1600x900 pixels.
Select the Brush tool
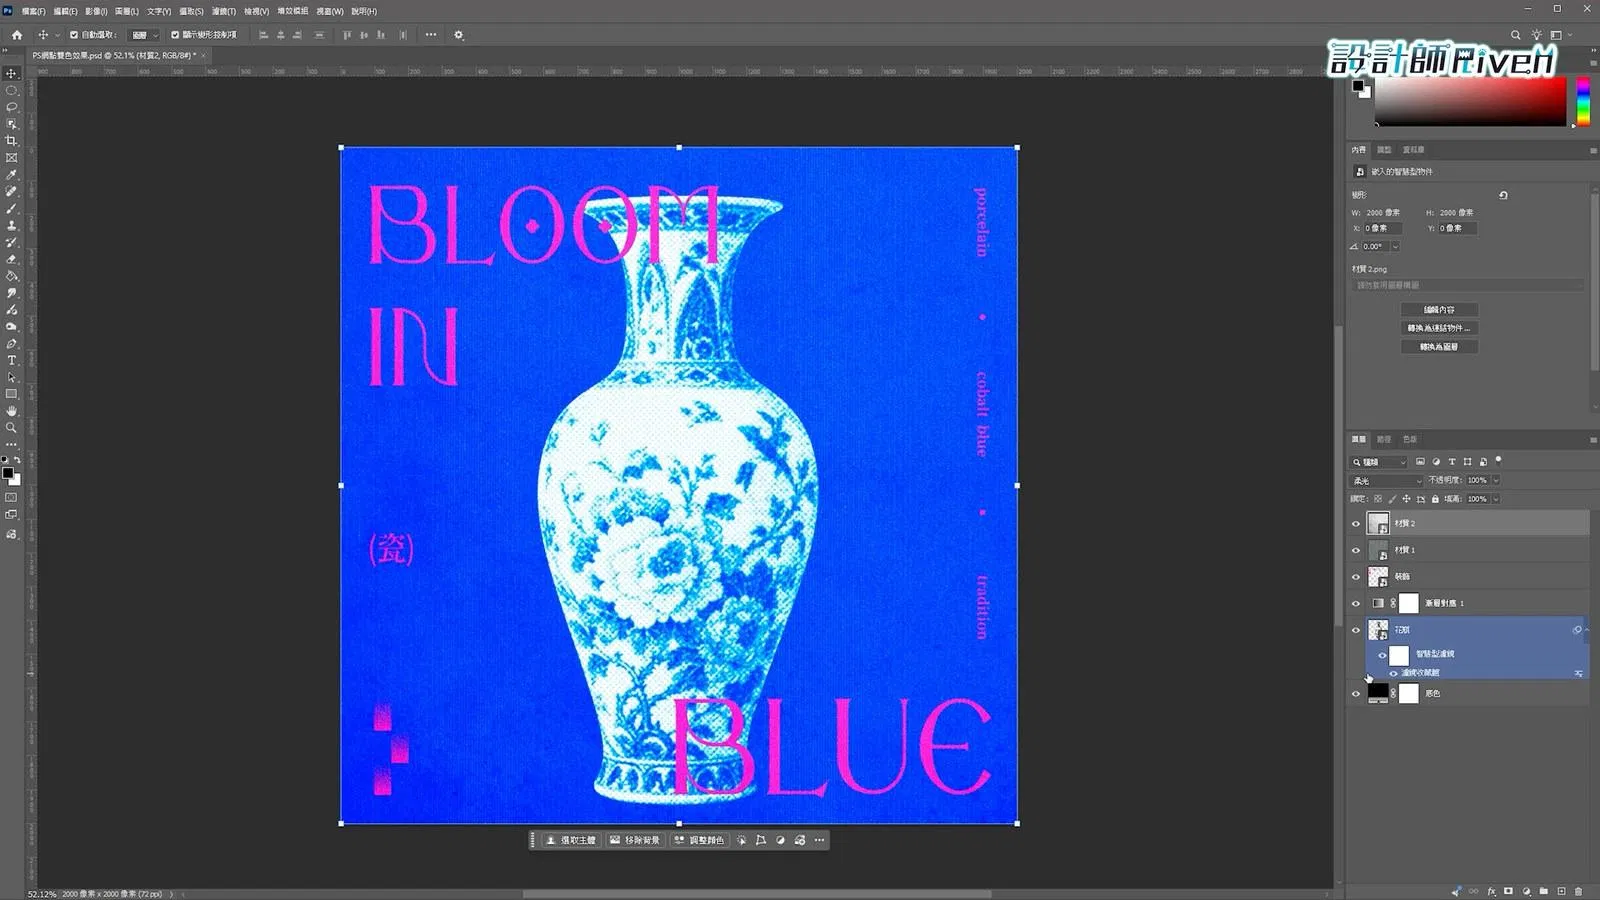12,209
